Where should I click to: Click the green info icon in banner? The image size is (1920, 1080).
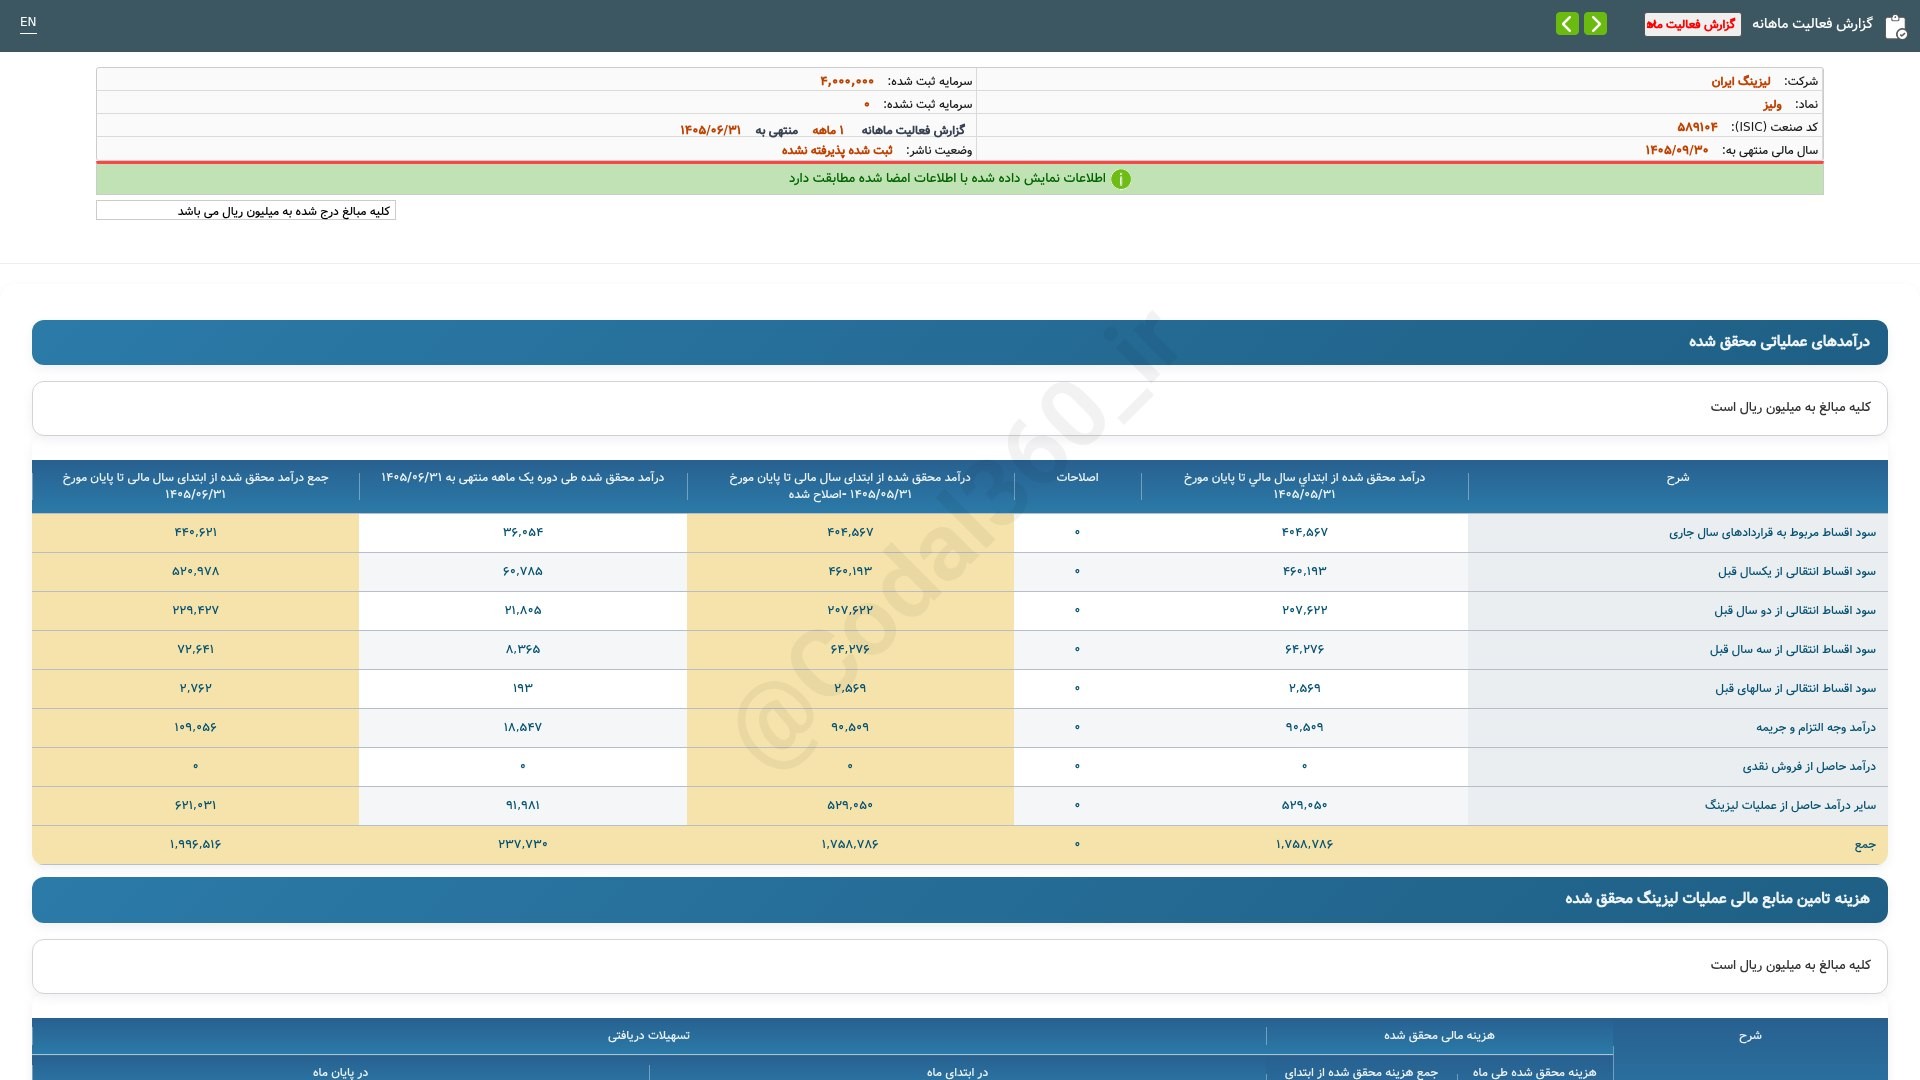1121,179
